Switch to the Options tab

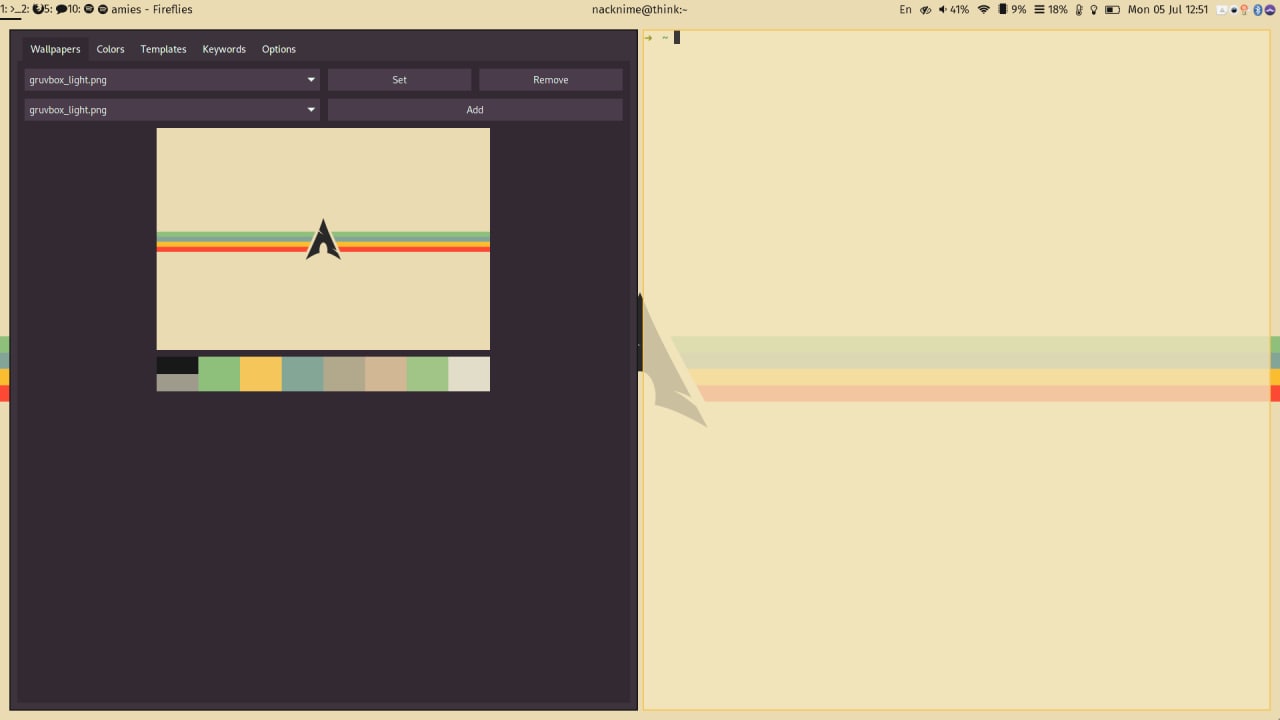tap(279, 49)
